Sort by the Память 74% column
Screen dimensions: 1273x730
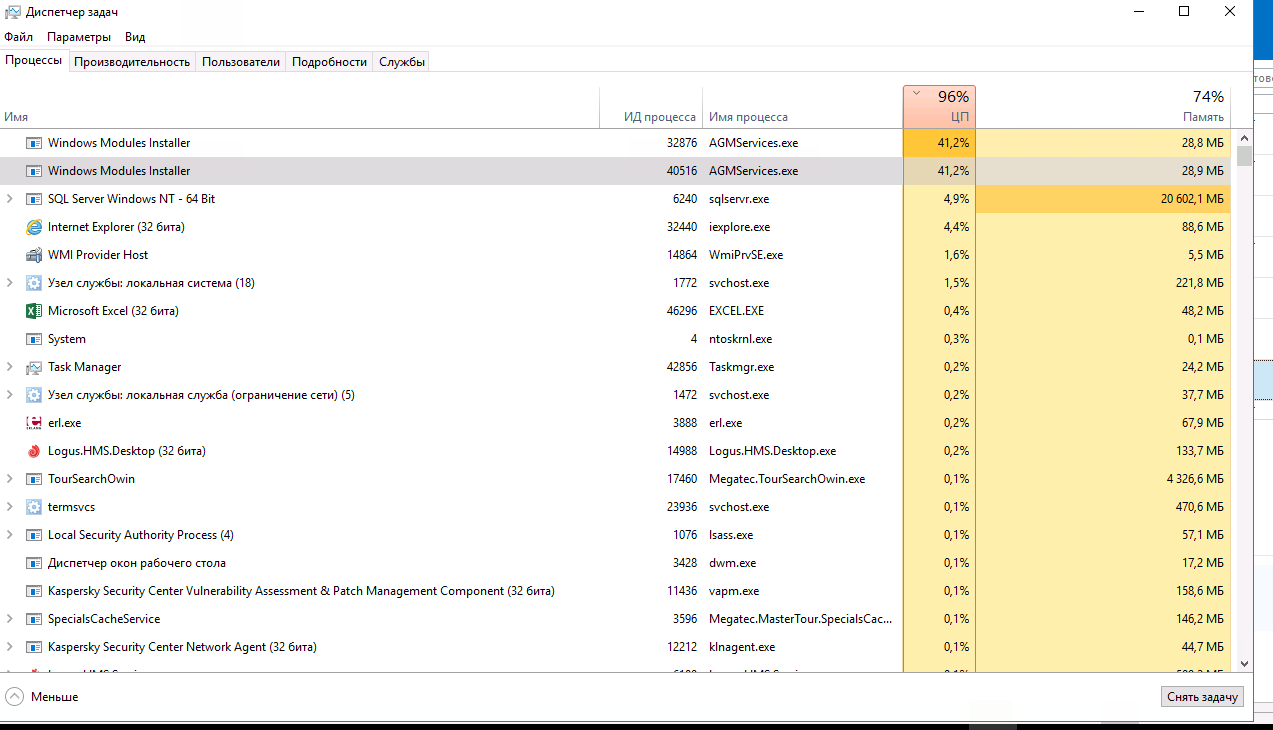coord(1103,107)
